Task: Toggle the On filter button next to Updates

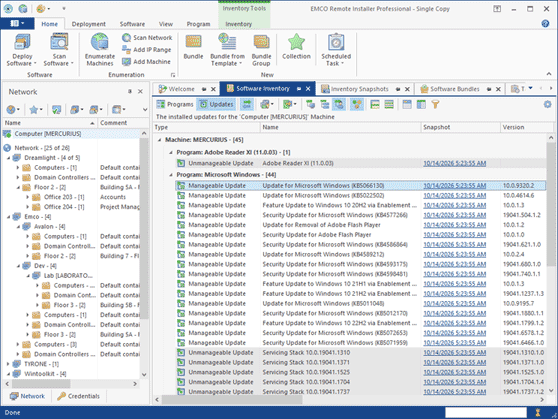Action: point(247,104)
